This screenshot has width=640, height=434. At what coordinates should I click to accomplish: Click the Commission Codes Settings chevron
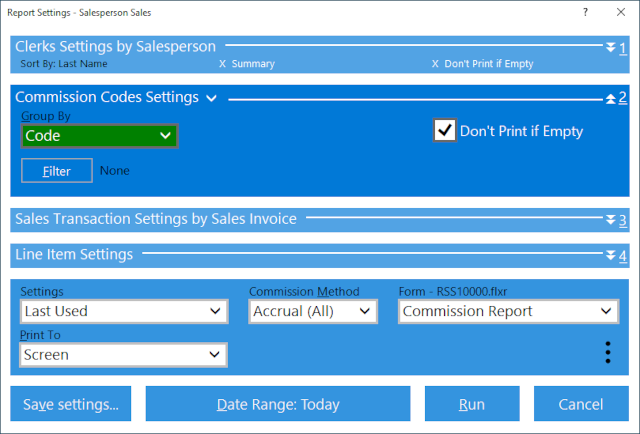coord(211,98)
